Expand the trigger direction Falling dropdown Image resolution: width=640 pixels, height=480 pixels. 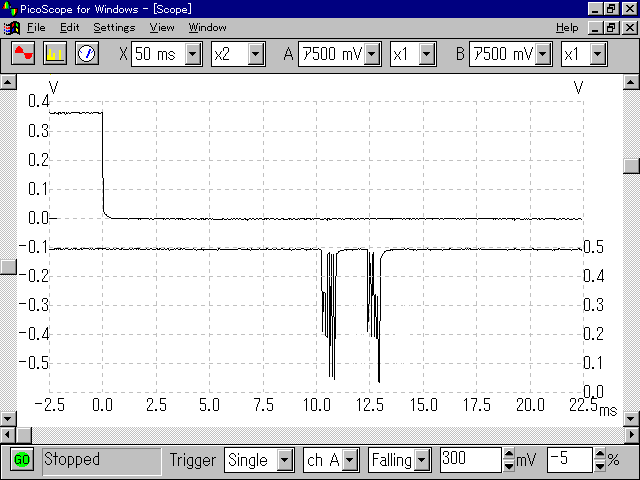(x=422, y=460)
